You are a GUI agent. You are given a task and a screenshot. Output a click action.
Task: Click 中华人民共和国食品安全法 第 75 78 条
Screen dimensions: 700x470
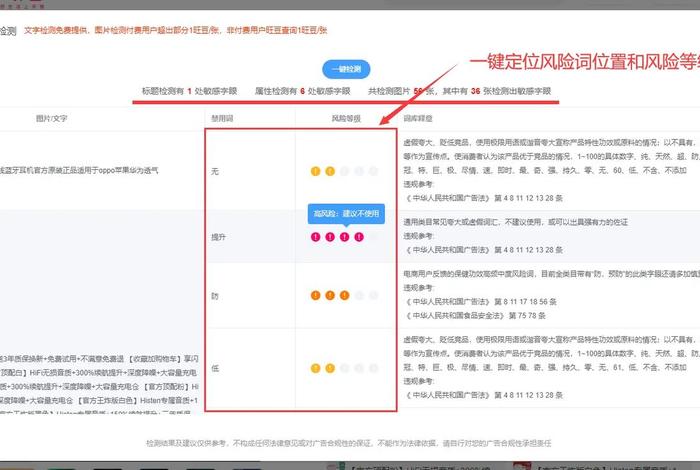[475, 316]
